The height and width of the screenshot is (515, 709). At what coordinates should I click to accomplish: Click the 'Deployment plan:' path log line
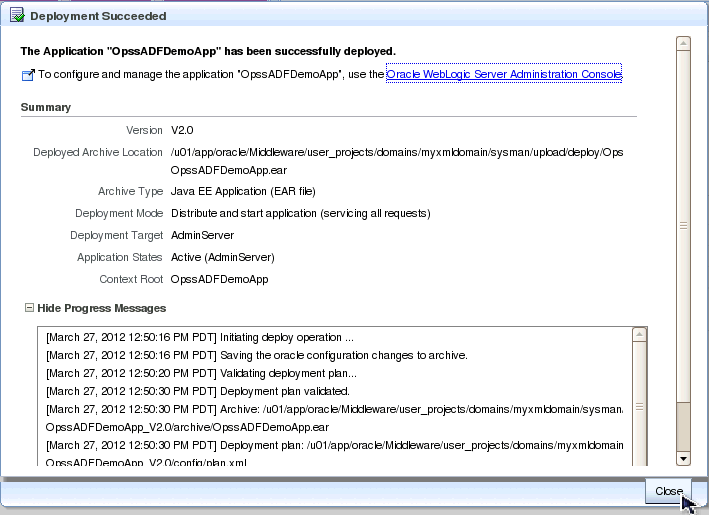[335, 445]
